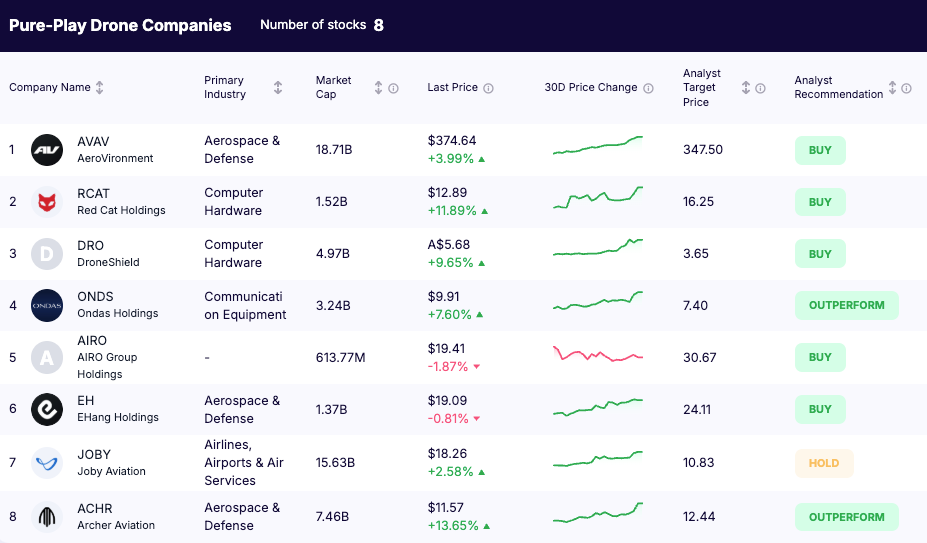Sort the table by Company Name
This screenshot has width=927, height=543.
[99, 88]
